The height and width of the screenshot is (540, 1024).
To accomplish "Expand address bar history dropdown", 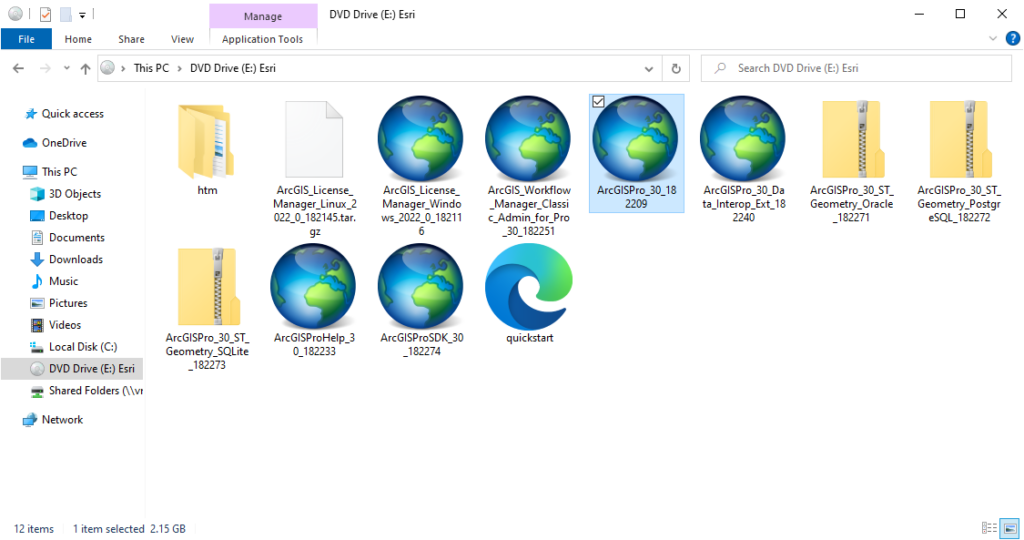I will (x=648, y=68).
